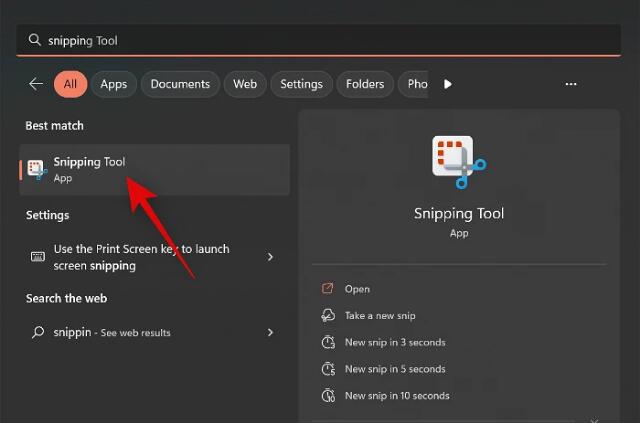The height and width of the screenshot is (423, 641).
Task: Choose Open in the preview pane
Action: tap(357, 289)
